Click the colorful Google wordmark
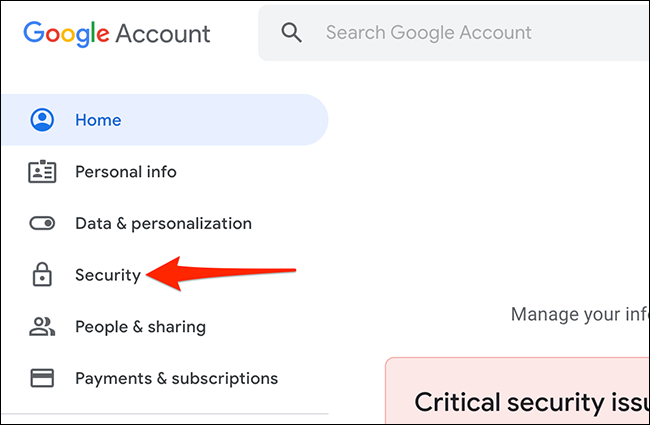This screenshot has height=425, width=650. click(x=66, y=33)
